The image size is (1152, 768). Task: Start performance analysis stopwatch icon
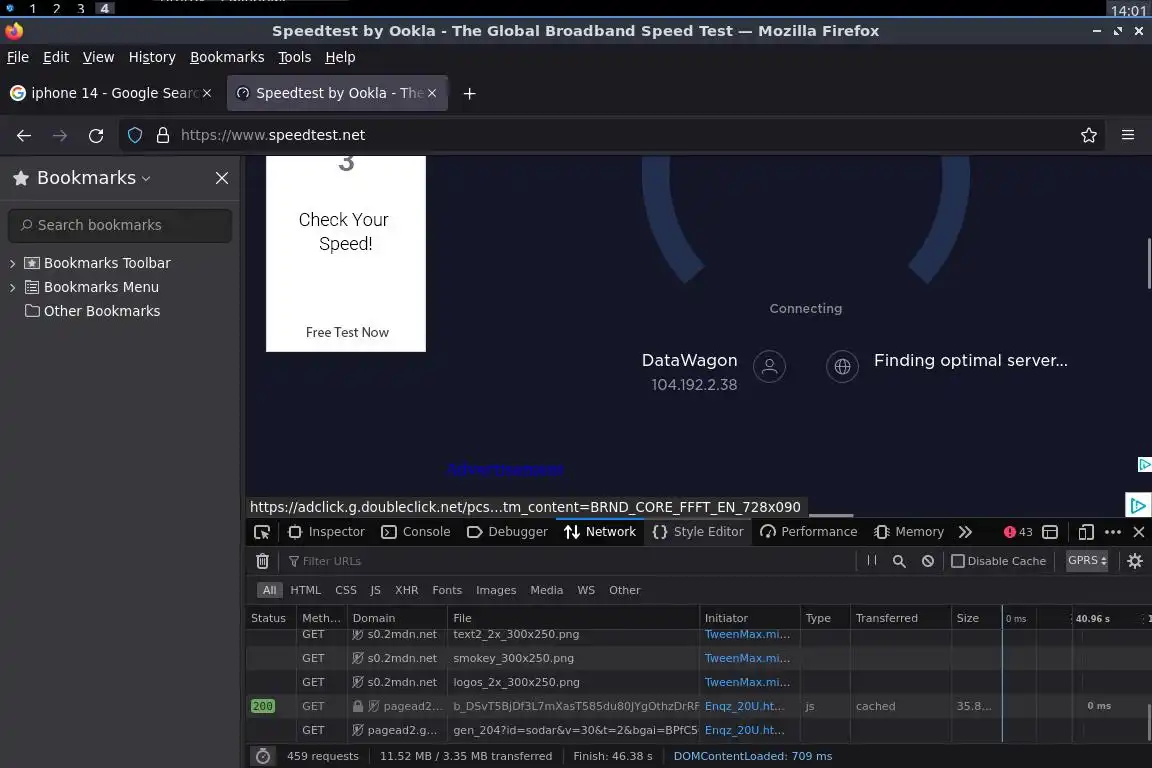click(x=263, y=756)
